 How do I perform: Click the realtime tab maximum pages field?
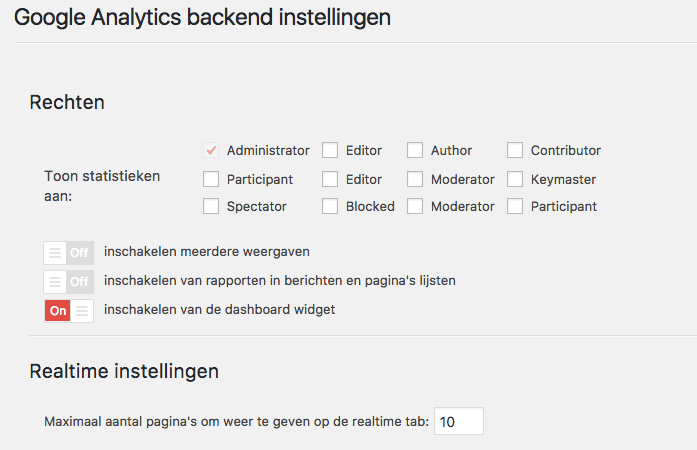pos(458,422)
